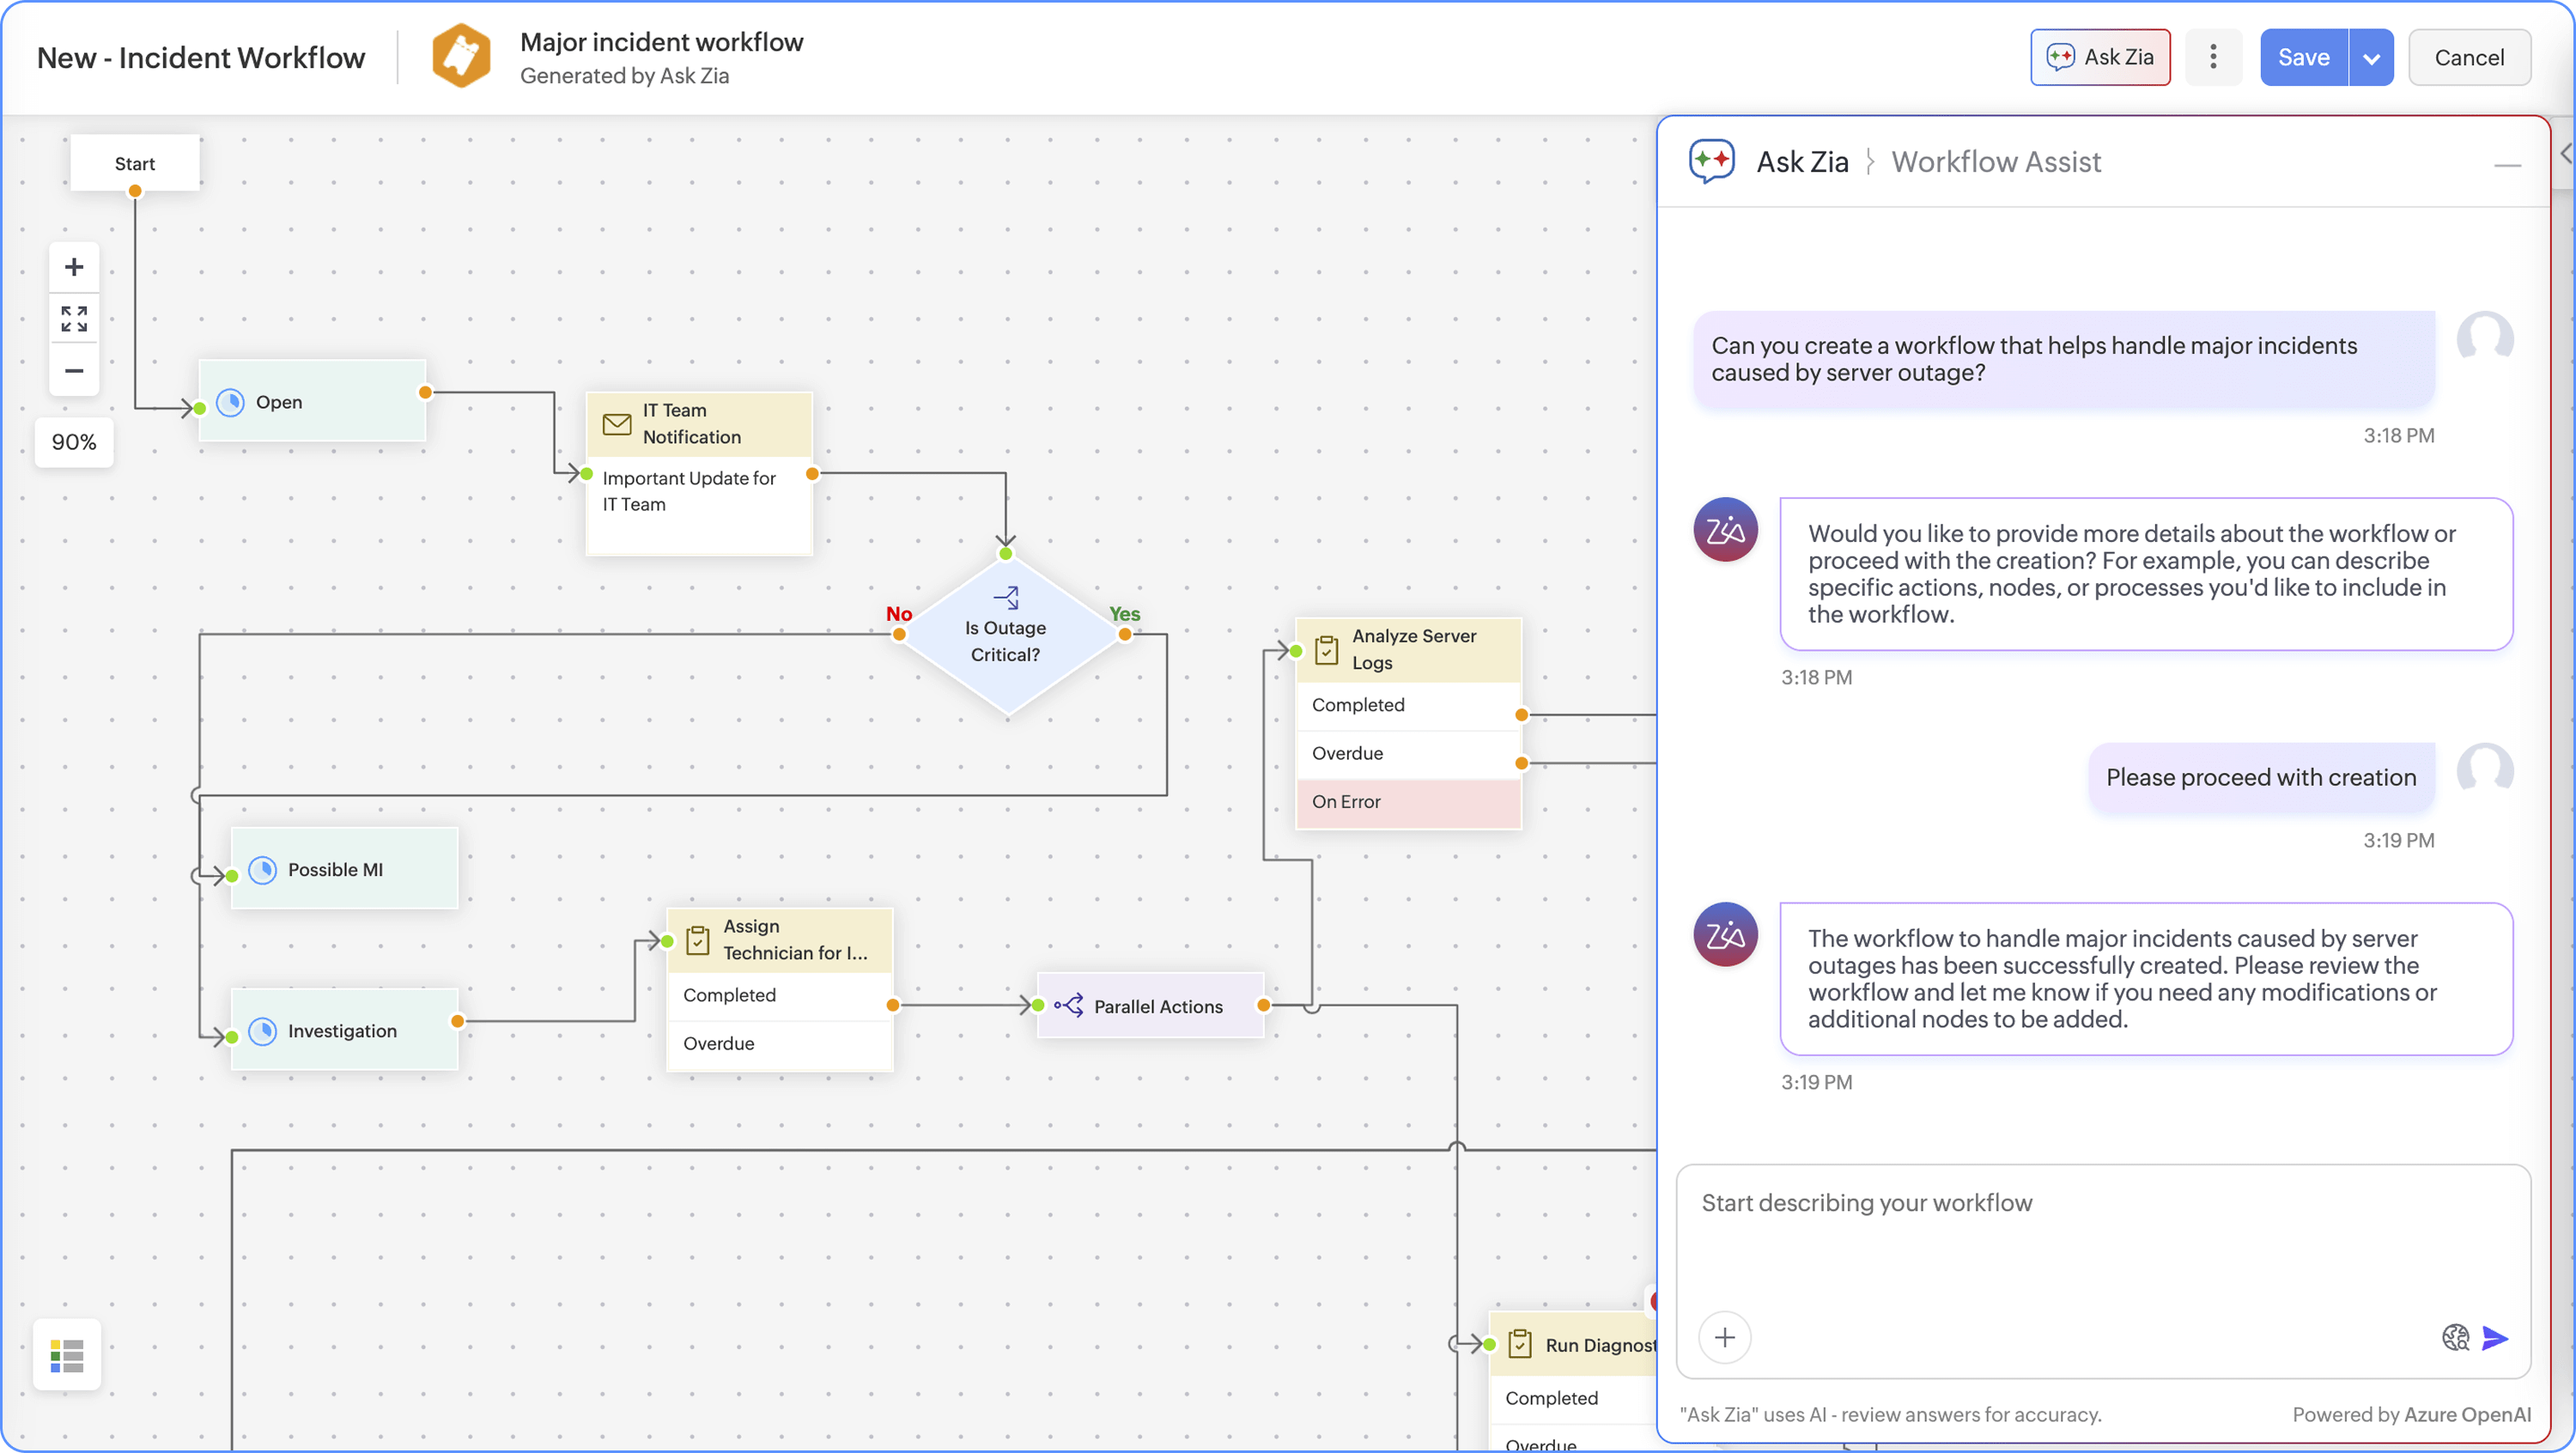Screen dimensions: 2576x1453
Task: Expand the Save dropdown arrow
Action: click(2371, 58)
